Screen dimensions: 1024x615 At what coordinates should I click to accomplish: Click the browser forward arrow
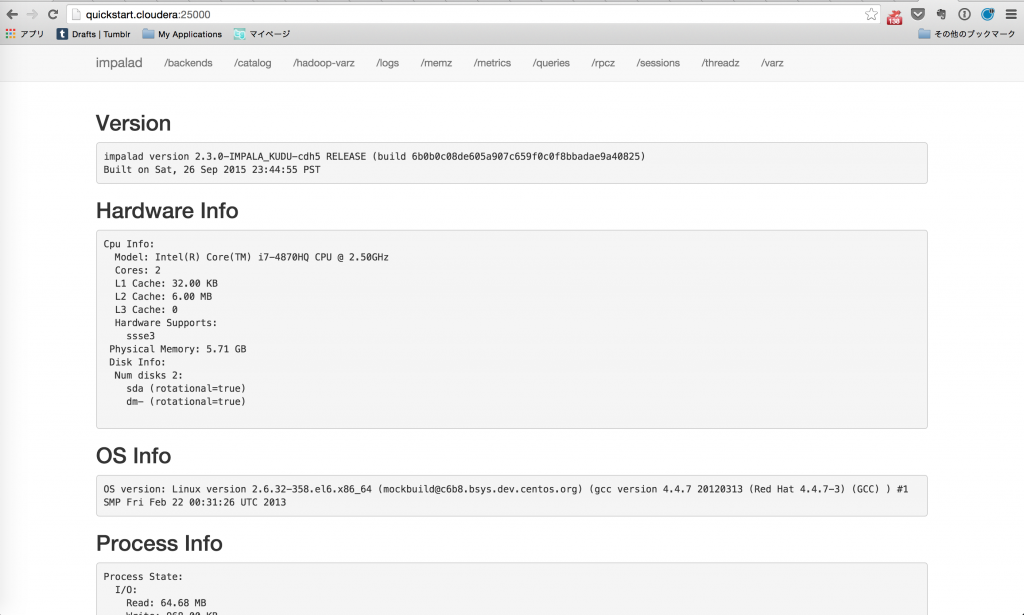click(32, 14)
